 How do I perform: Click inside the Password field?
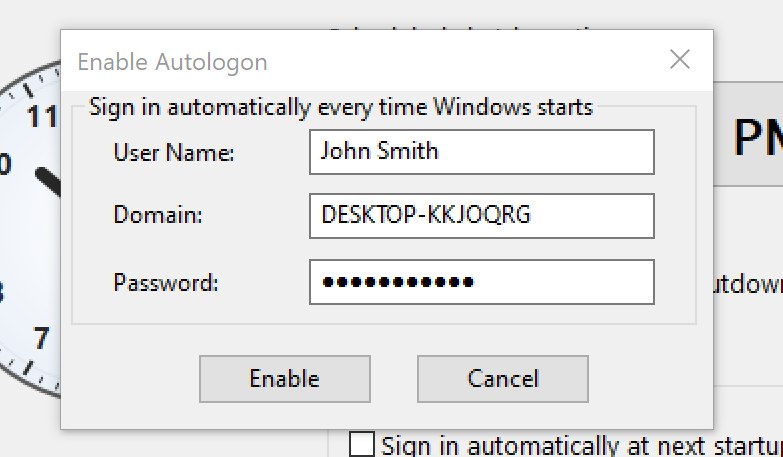(482, 282)
